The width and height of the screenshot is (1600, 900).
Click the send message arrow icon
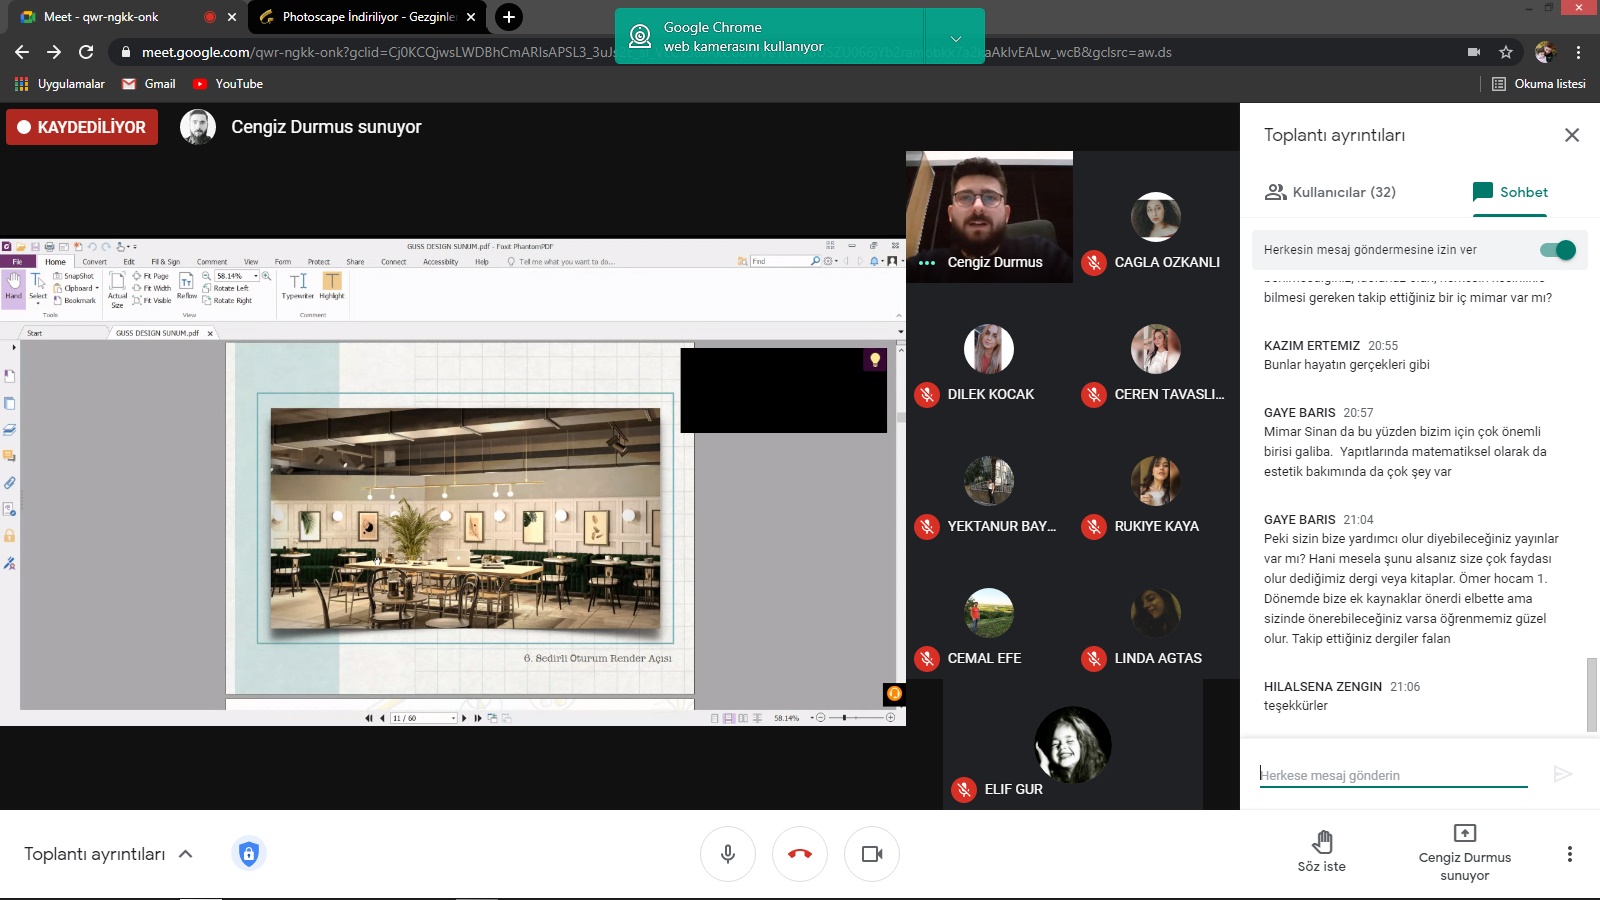(1562, 774)
